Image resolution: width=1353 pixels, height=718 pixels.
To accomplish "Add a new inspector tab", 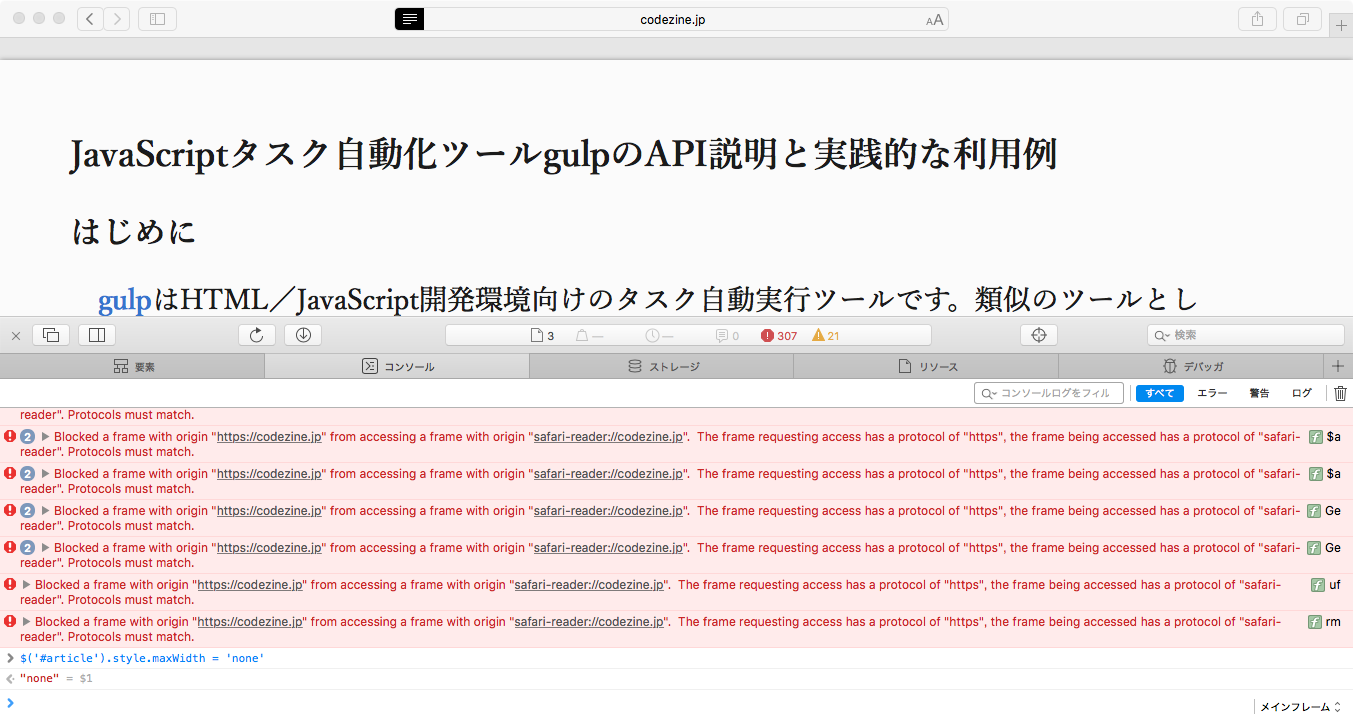I will click(x=1338, y=366).
